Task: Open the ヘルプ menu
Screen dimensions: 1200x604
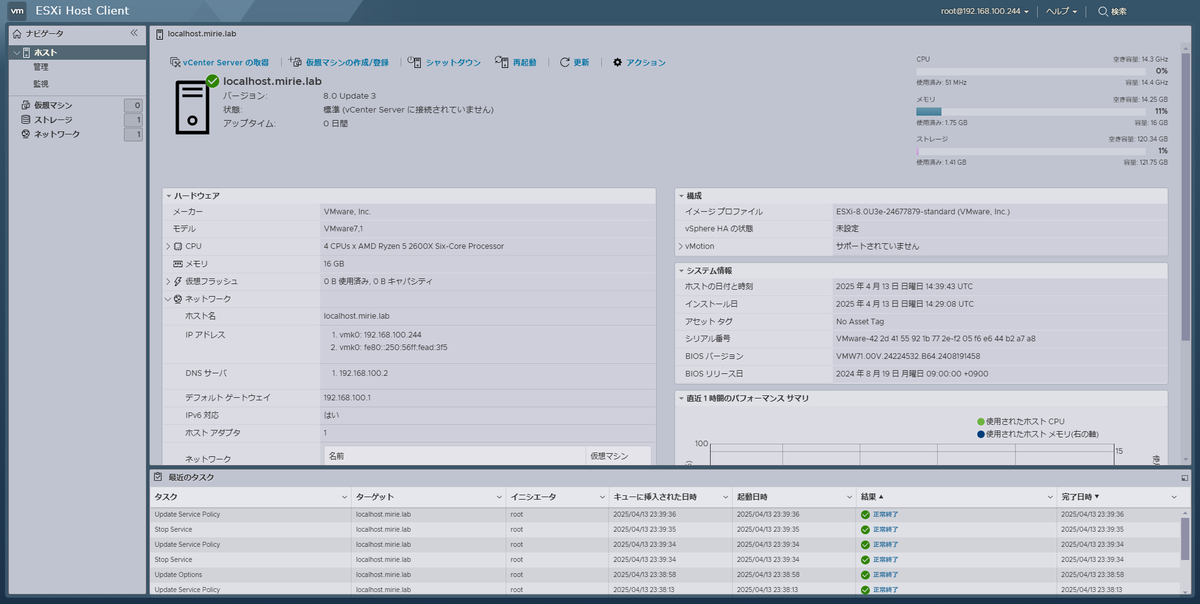Action: point(1062,11)
